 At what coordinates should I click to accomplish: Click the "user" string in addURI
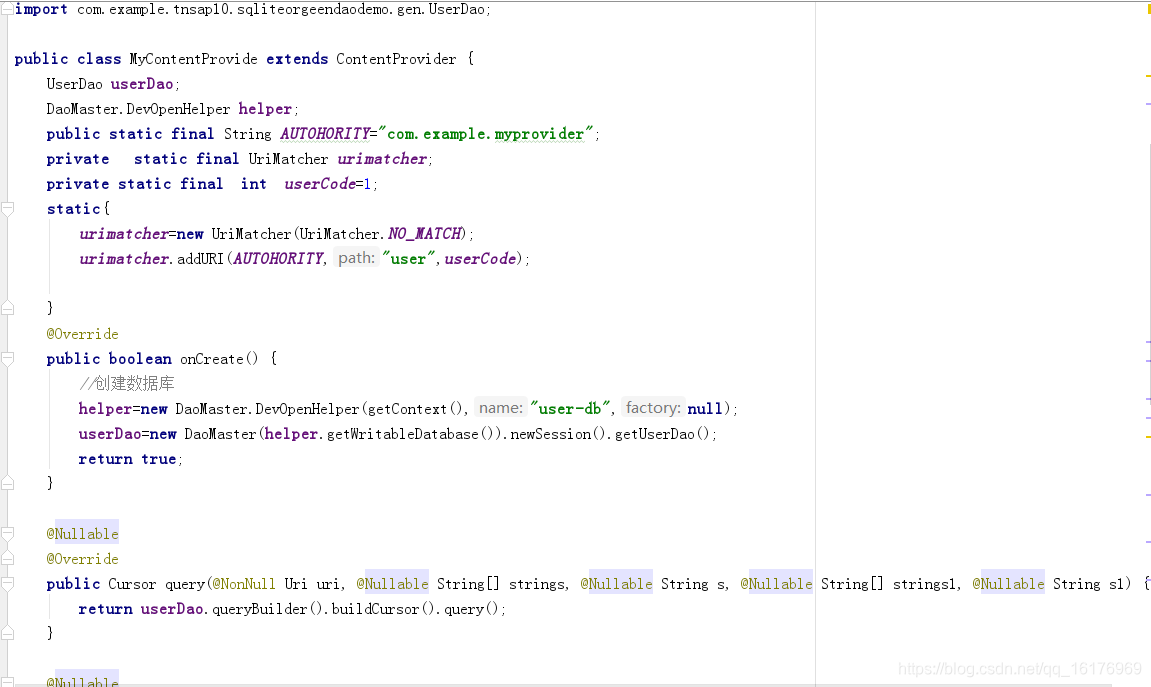408,258
